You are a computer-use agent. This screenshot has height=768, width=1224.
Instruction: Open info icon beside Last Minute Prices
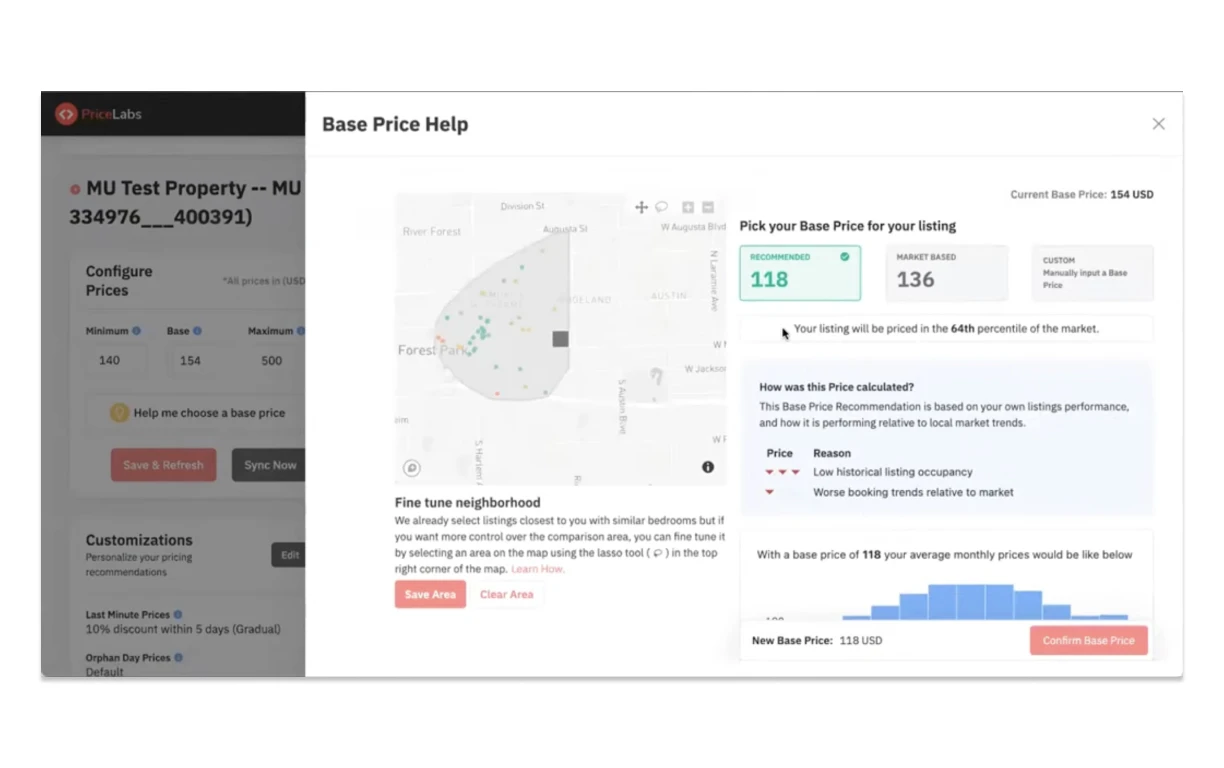pyautogui.click(x=178, y=615)
